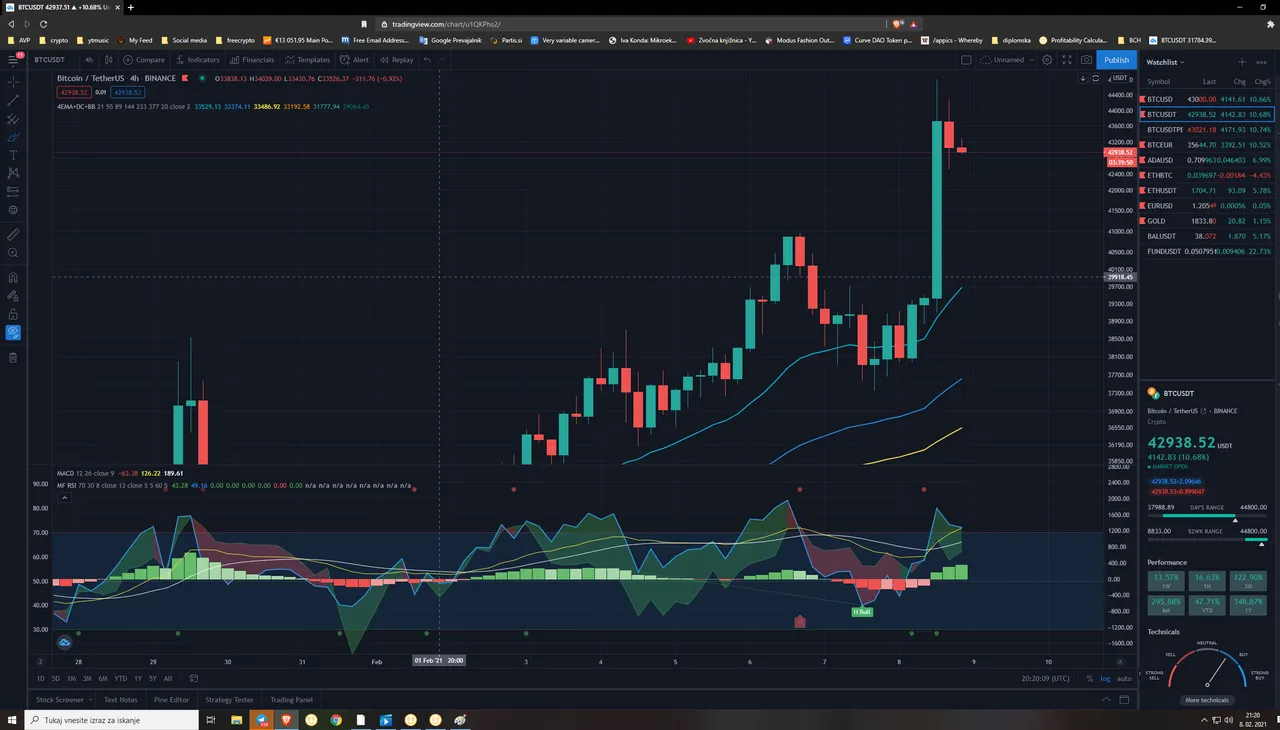Select the YTD time range
This screenshot has width=1280, height=730.
tap(121, 678)
